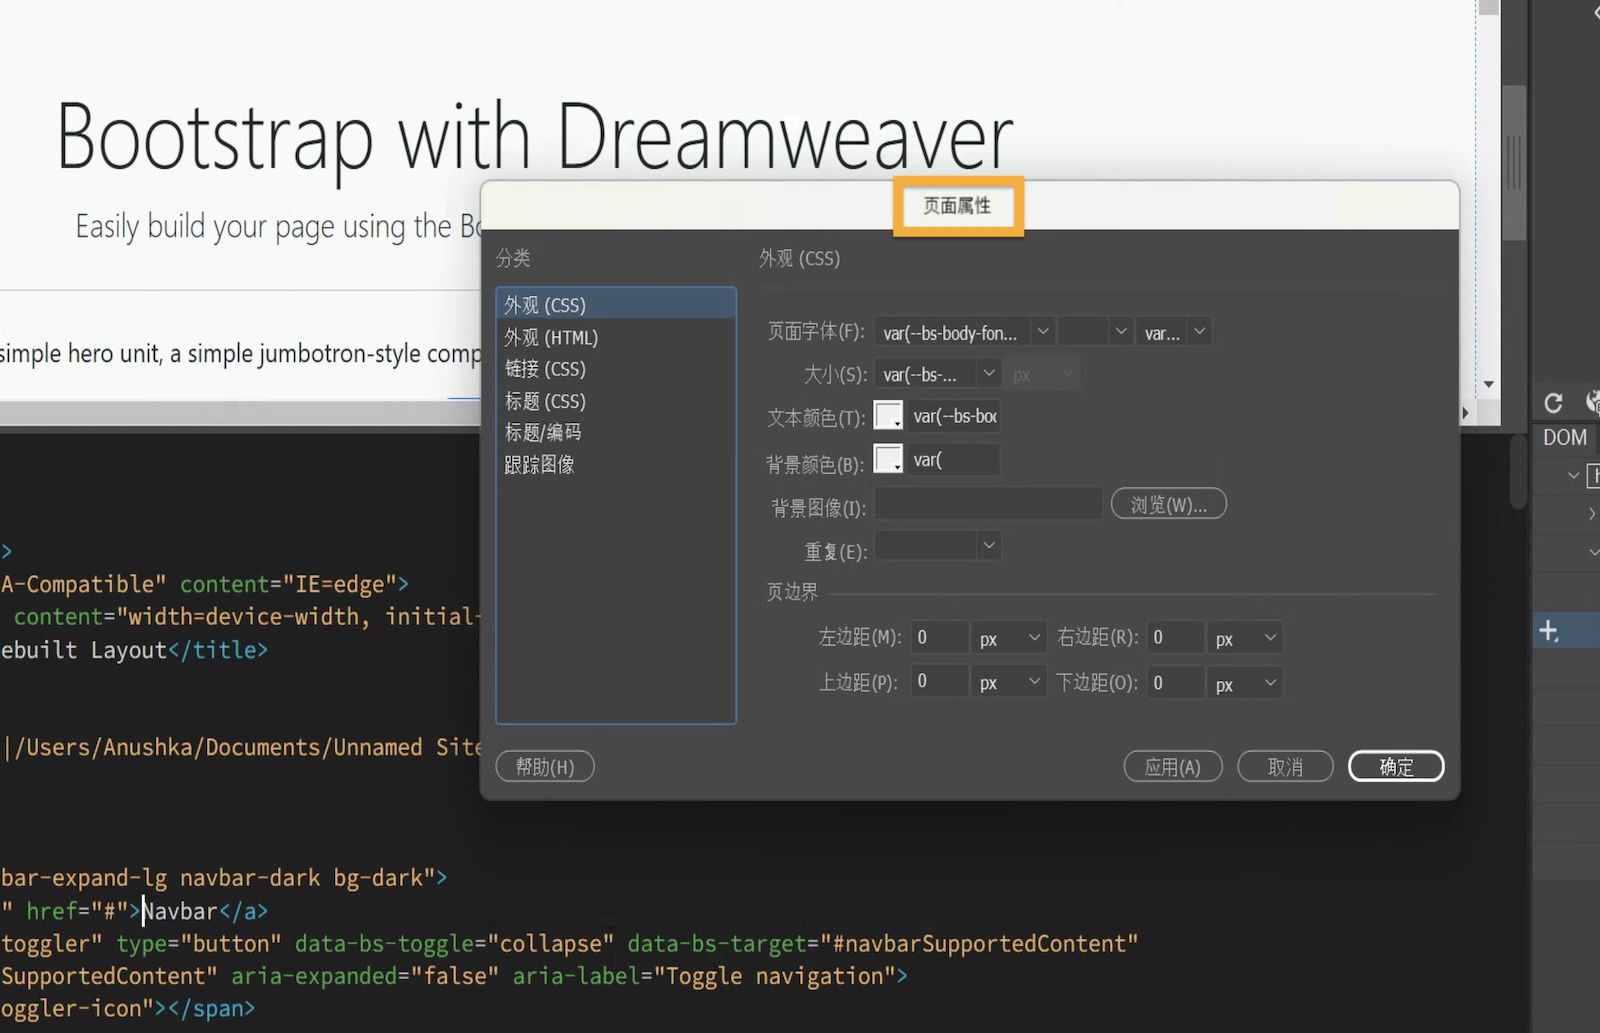Open the 背景颜色 color swatch picker

pyautogui.click(x=888, y=459)
